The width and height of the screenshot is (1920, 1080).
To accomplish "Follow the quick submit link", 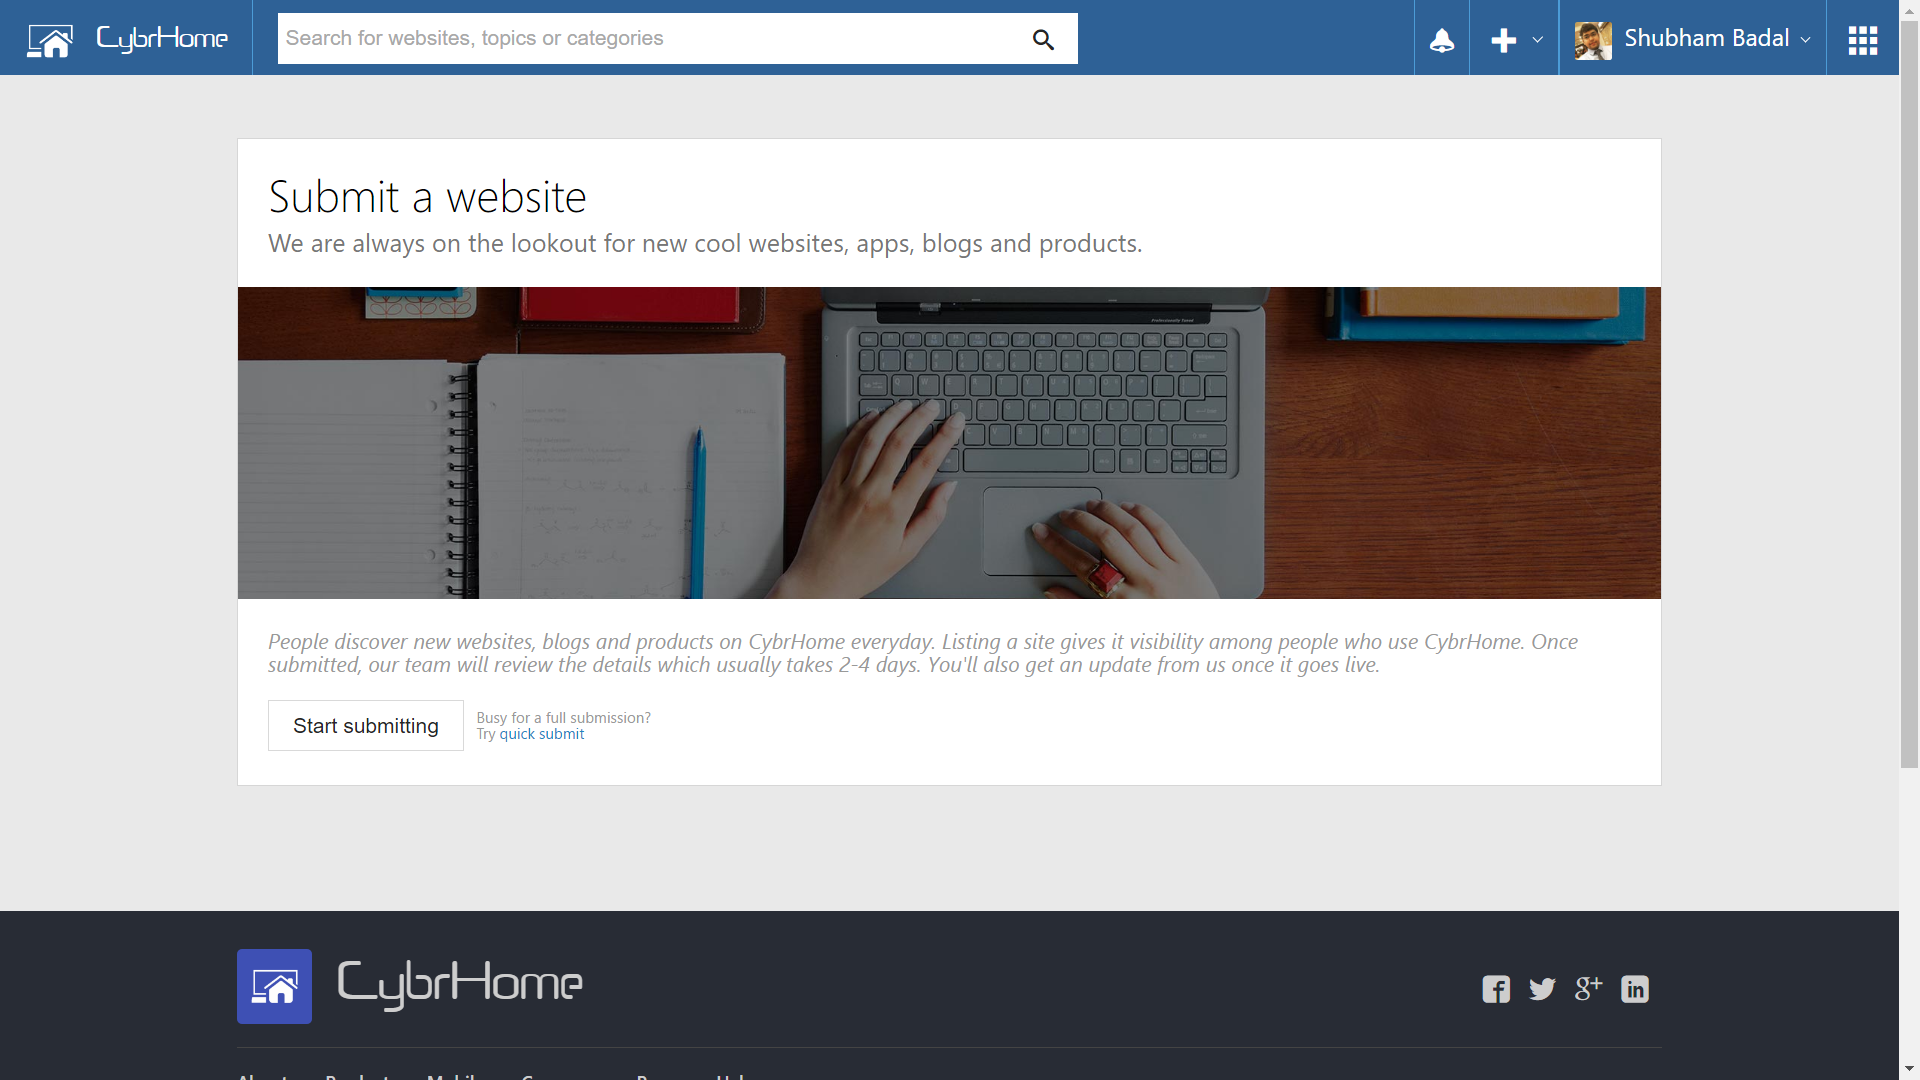I will coord(541,734).
